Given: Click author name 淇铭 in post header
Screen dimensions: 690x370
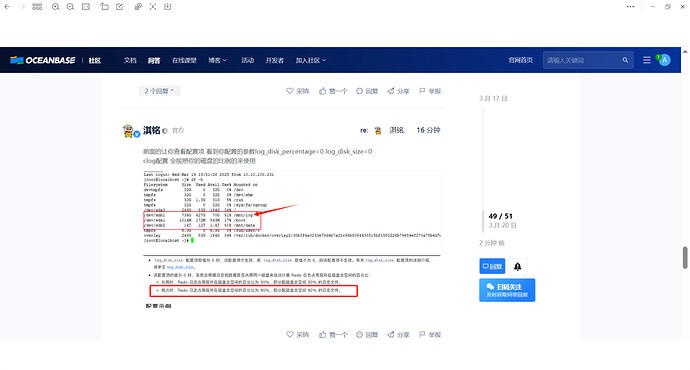Looking at the screenshot, I should [151, 130].
